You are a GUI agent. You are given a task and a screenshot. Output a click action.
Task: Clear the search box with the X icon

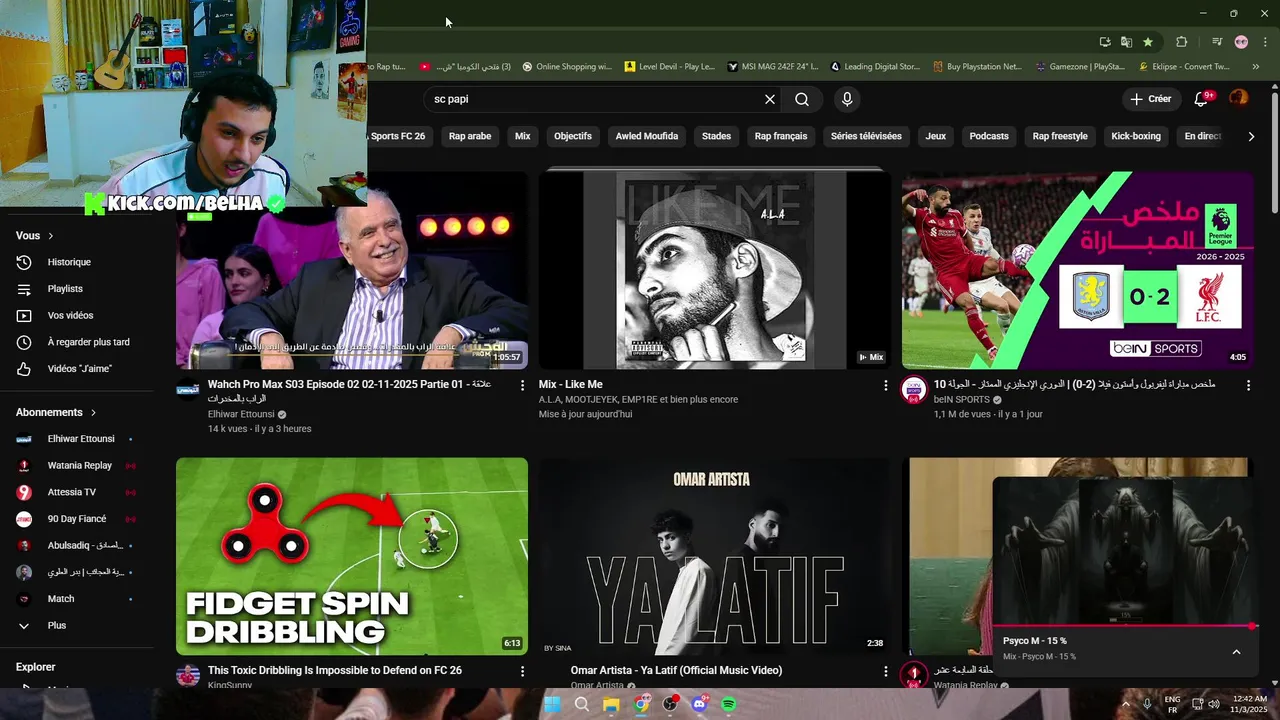pyautogui.click(x=770, y=99)
